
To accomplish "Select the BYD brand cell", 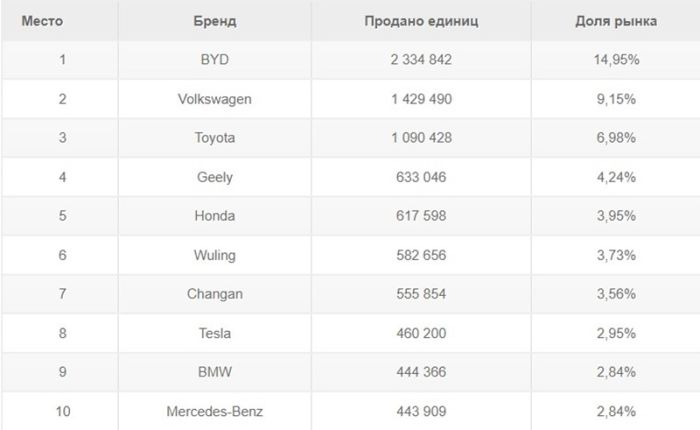I will pyautogui.click(x=215, y=60).
